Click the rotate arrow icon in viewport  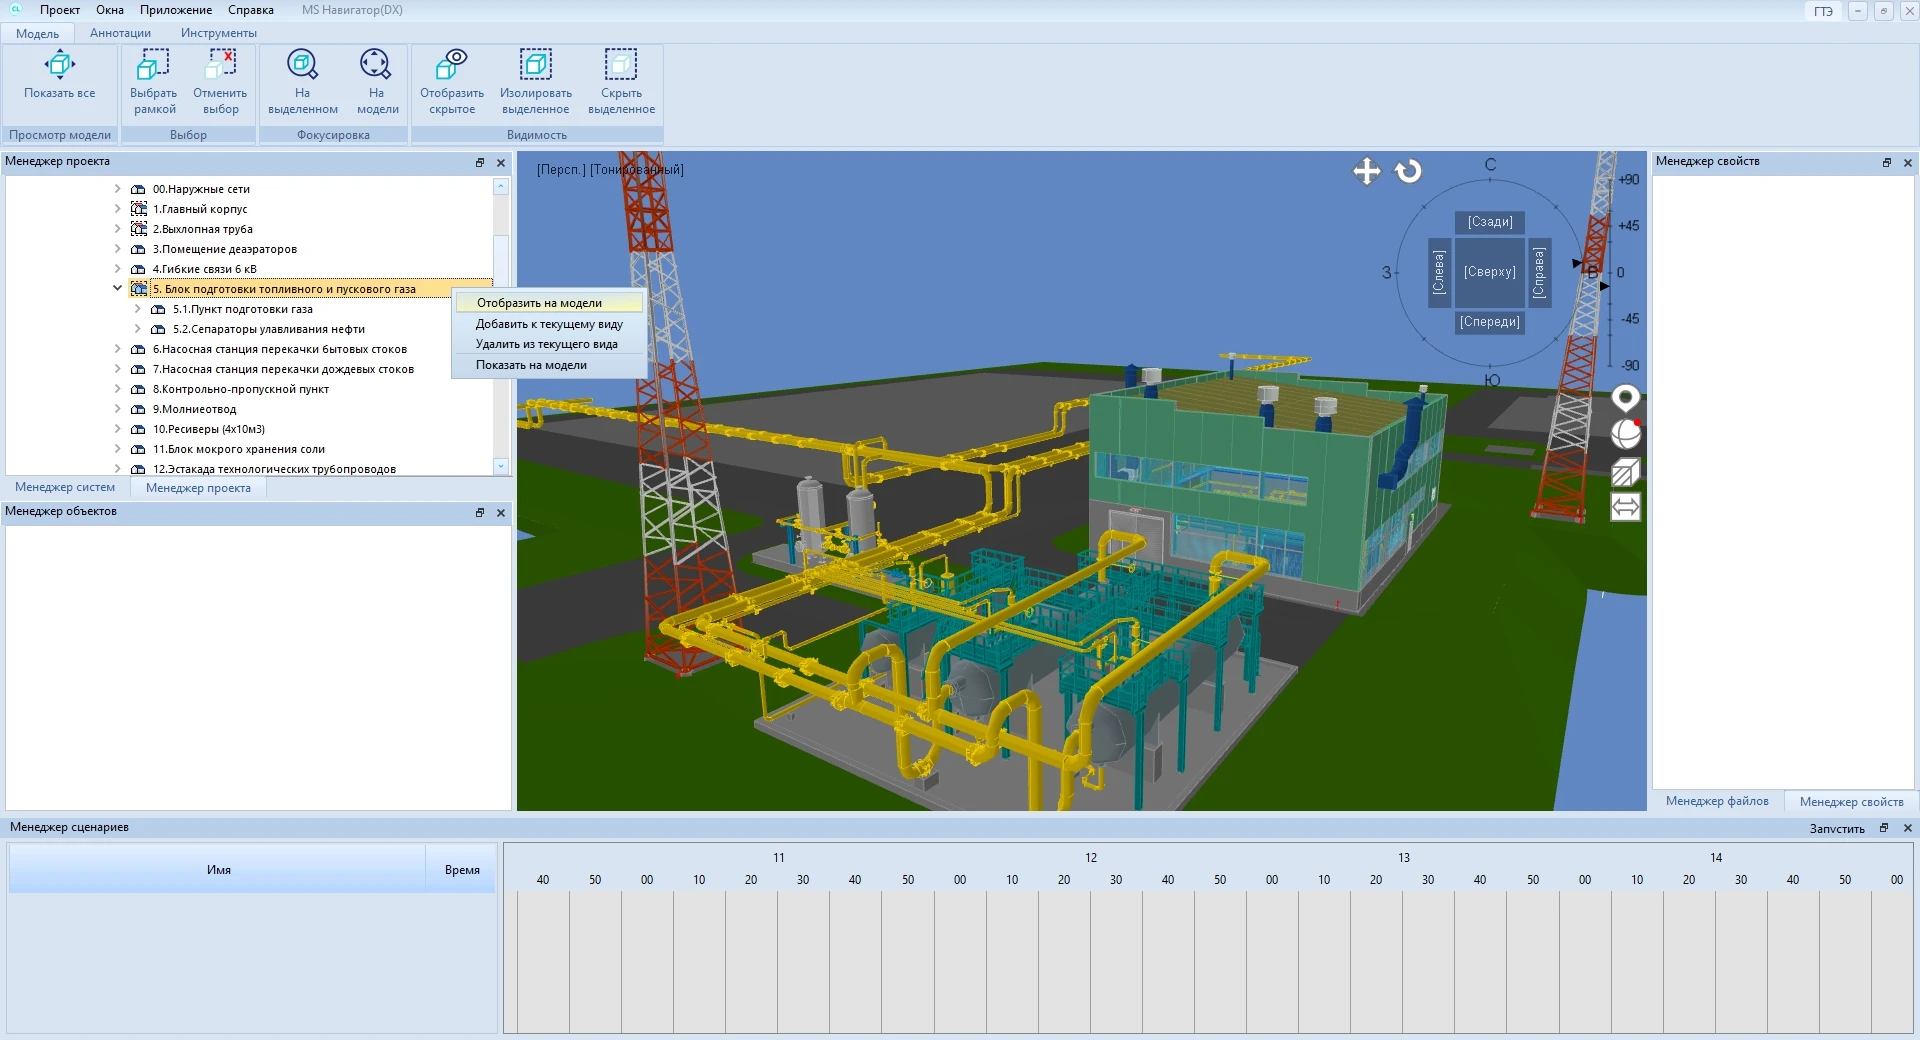(x=1408, y=171)
